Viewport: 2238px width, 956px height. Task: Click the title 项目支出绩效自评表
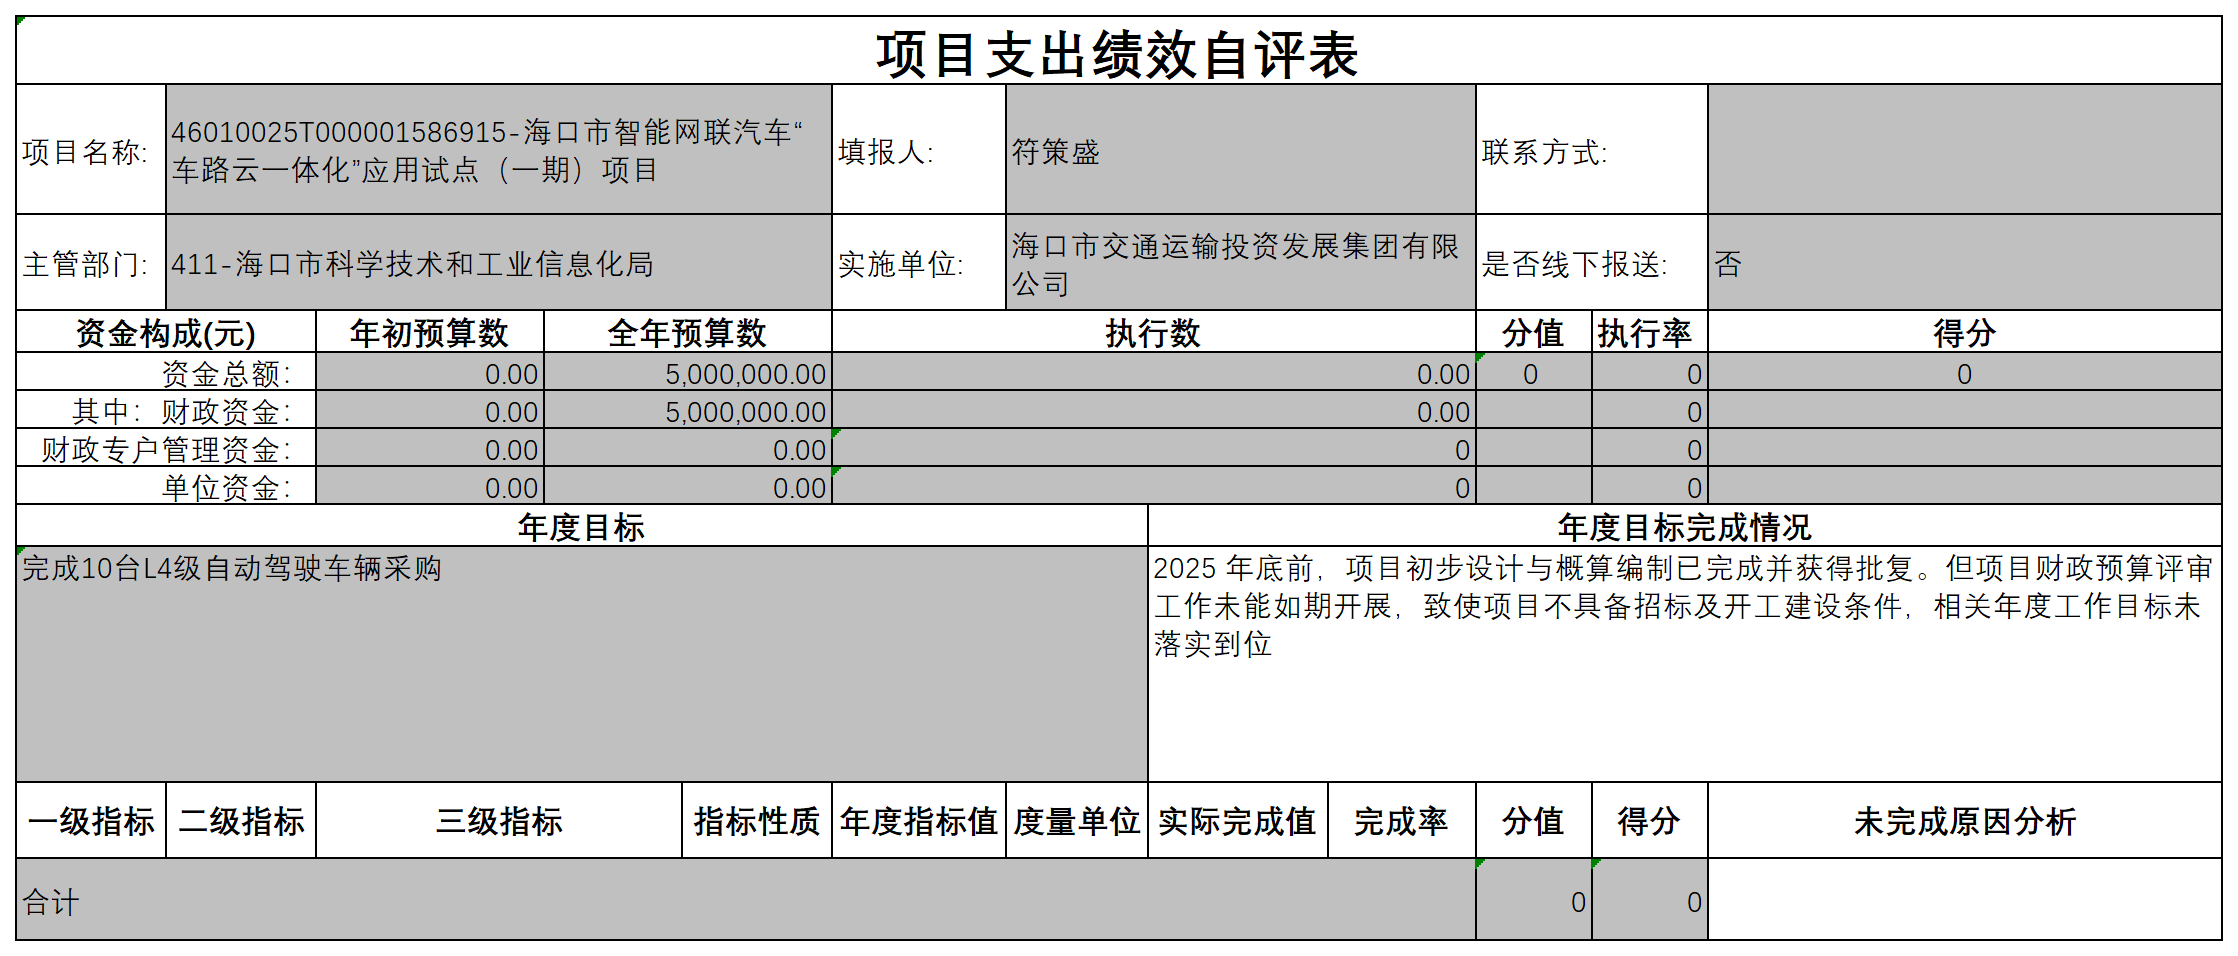pos(1117,54)
